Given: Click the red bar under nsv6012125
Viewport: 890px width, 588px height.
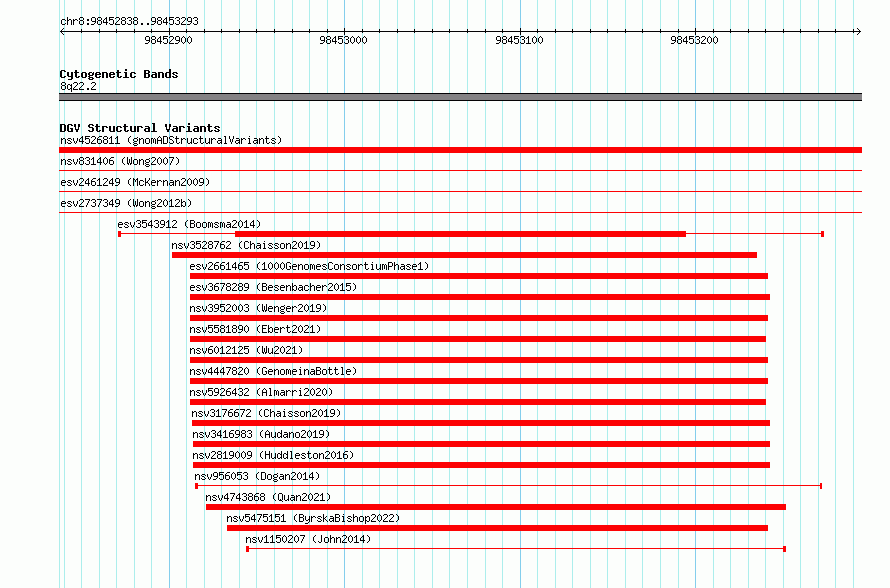Looking at the screenshot, I should click(479, 360).
